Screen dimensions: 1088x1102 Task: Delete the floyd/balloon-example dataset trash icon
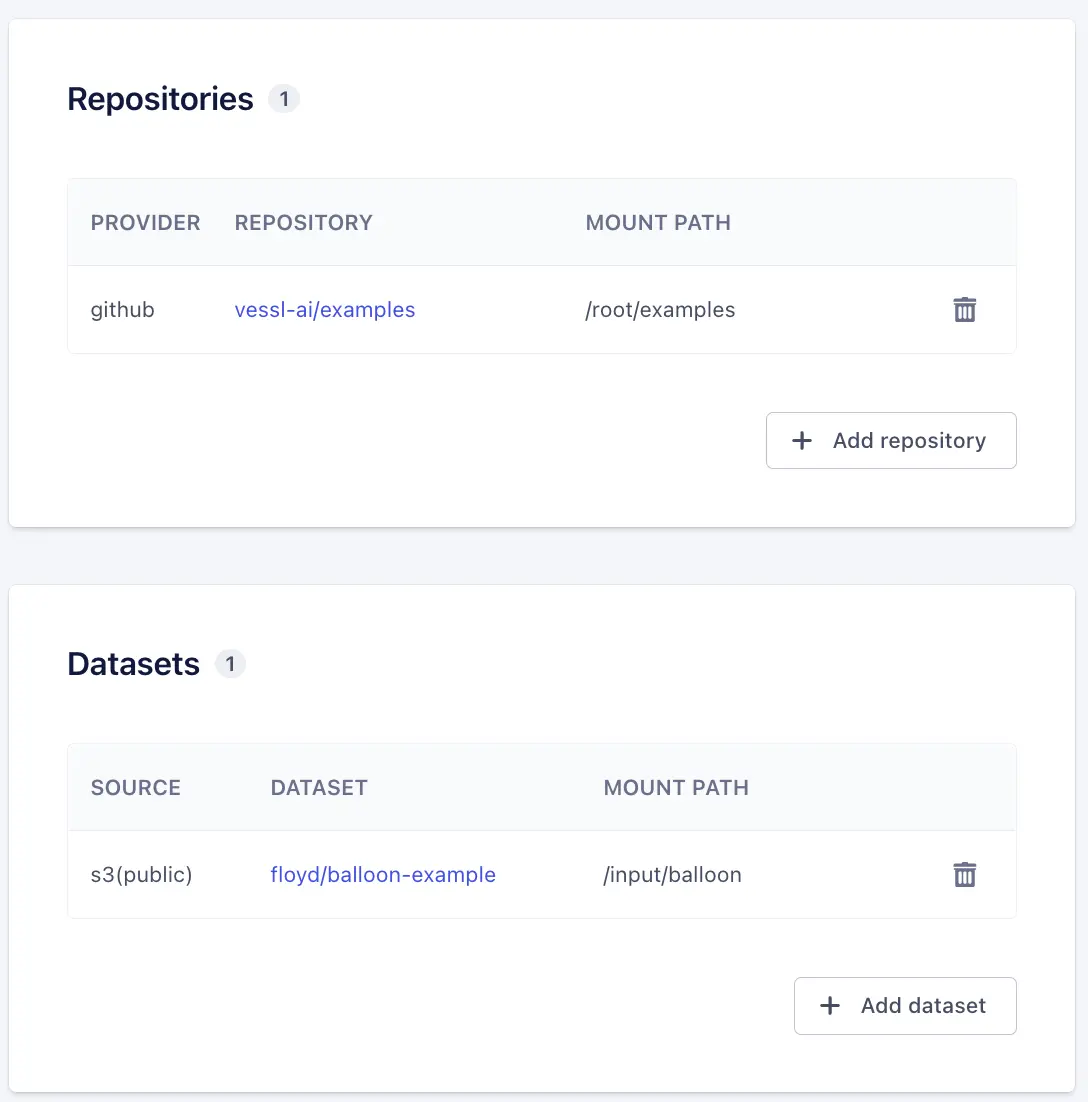coord(964,875)
